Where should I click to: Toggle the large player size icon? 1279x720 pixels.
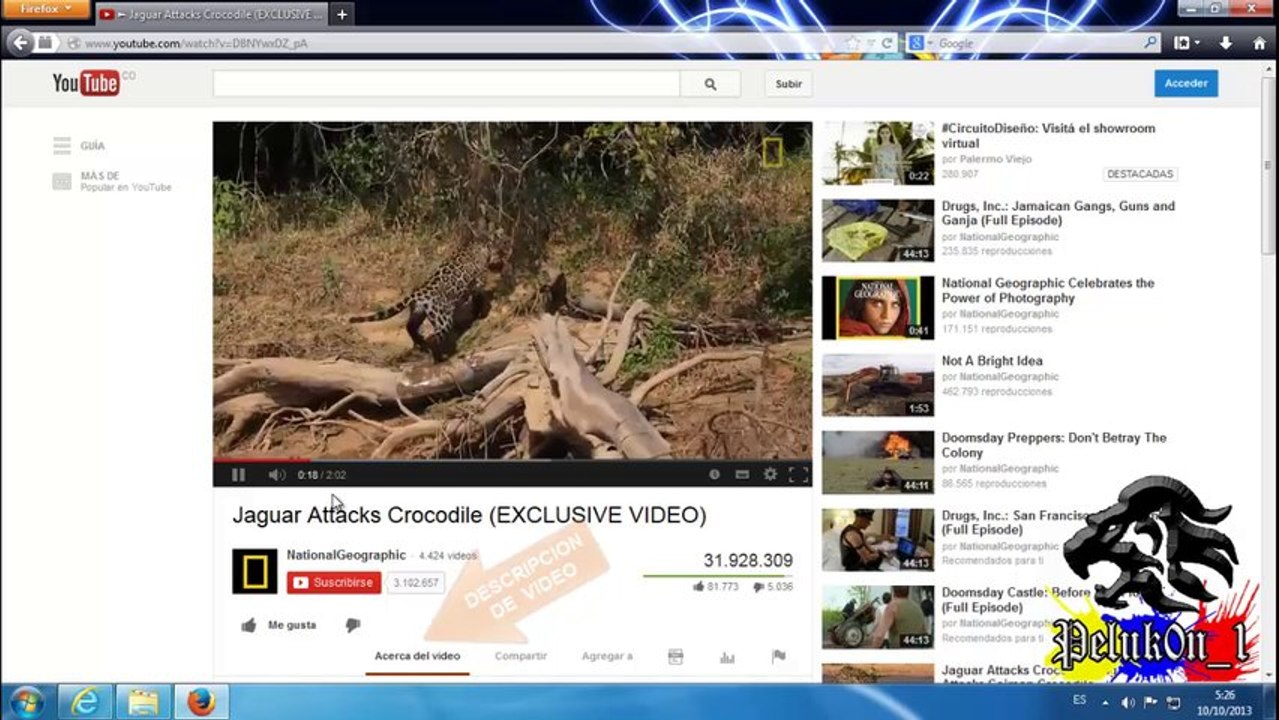pos(742,474)
